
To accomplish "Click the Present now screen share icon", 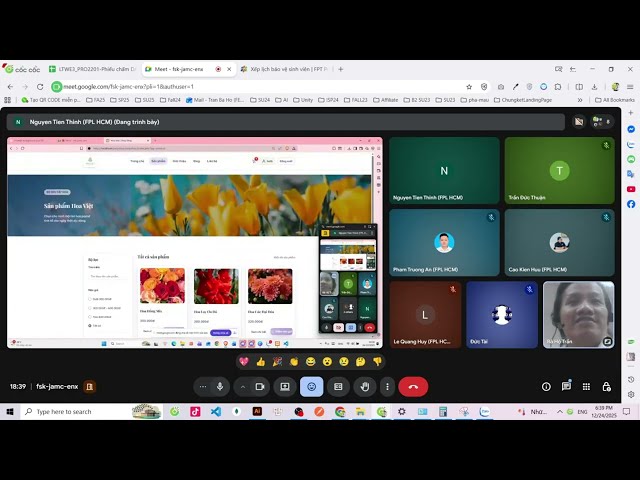I will (x=285, y=387).
